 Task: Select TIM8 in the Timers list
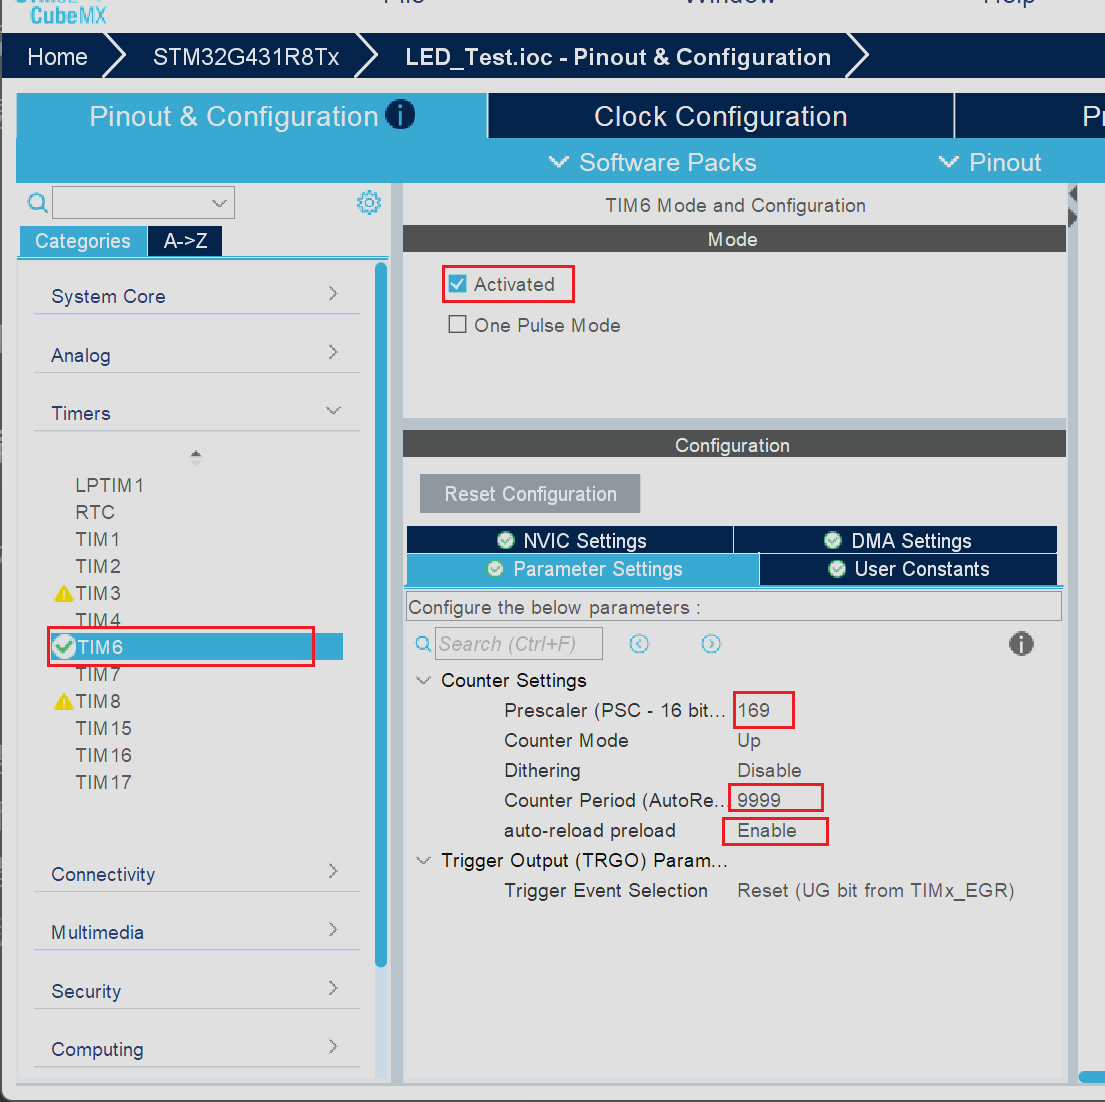[98, 701]
